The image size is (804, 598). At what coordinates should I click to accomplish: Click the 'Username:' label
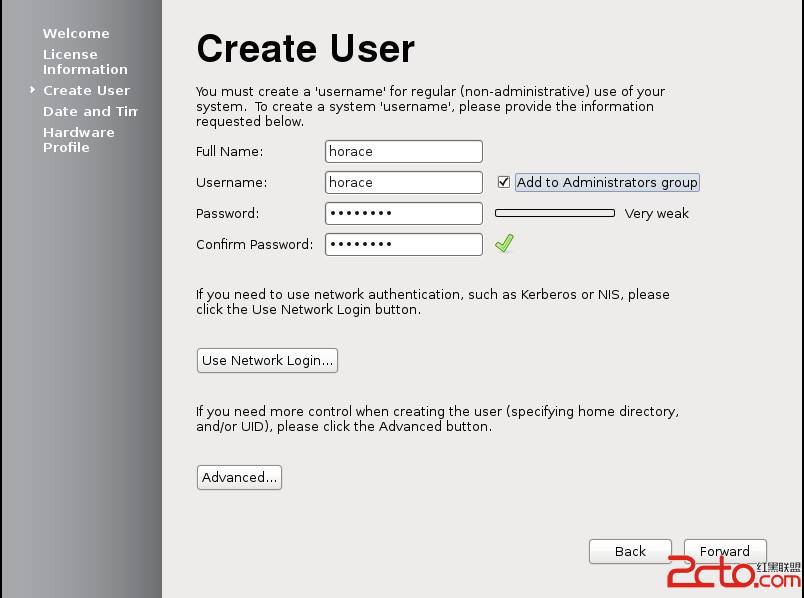(x=231, y=183)
